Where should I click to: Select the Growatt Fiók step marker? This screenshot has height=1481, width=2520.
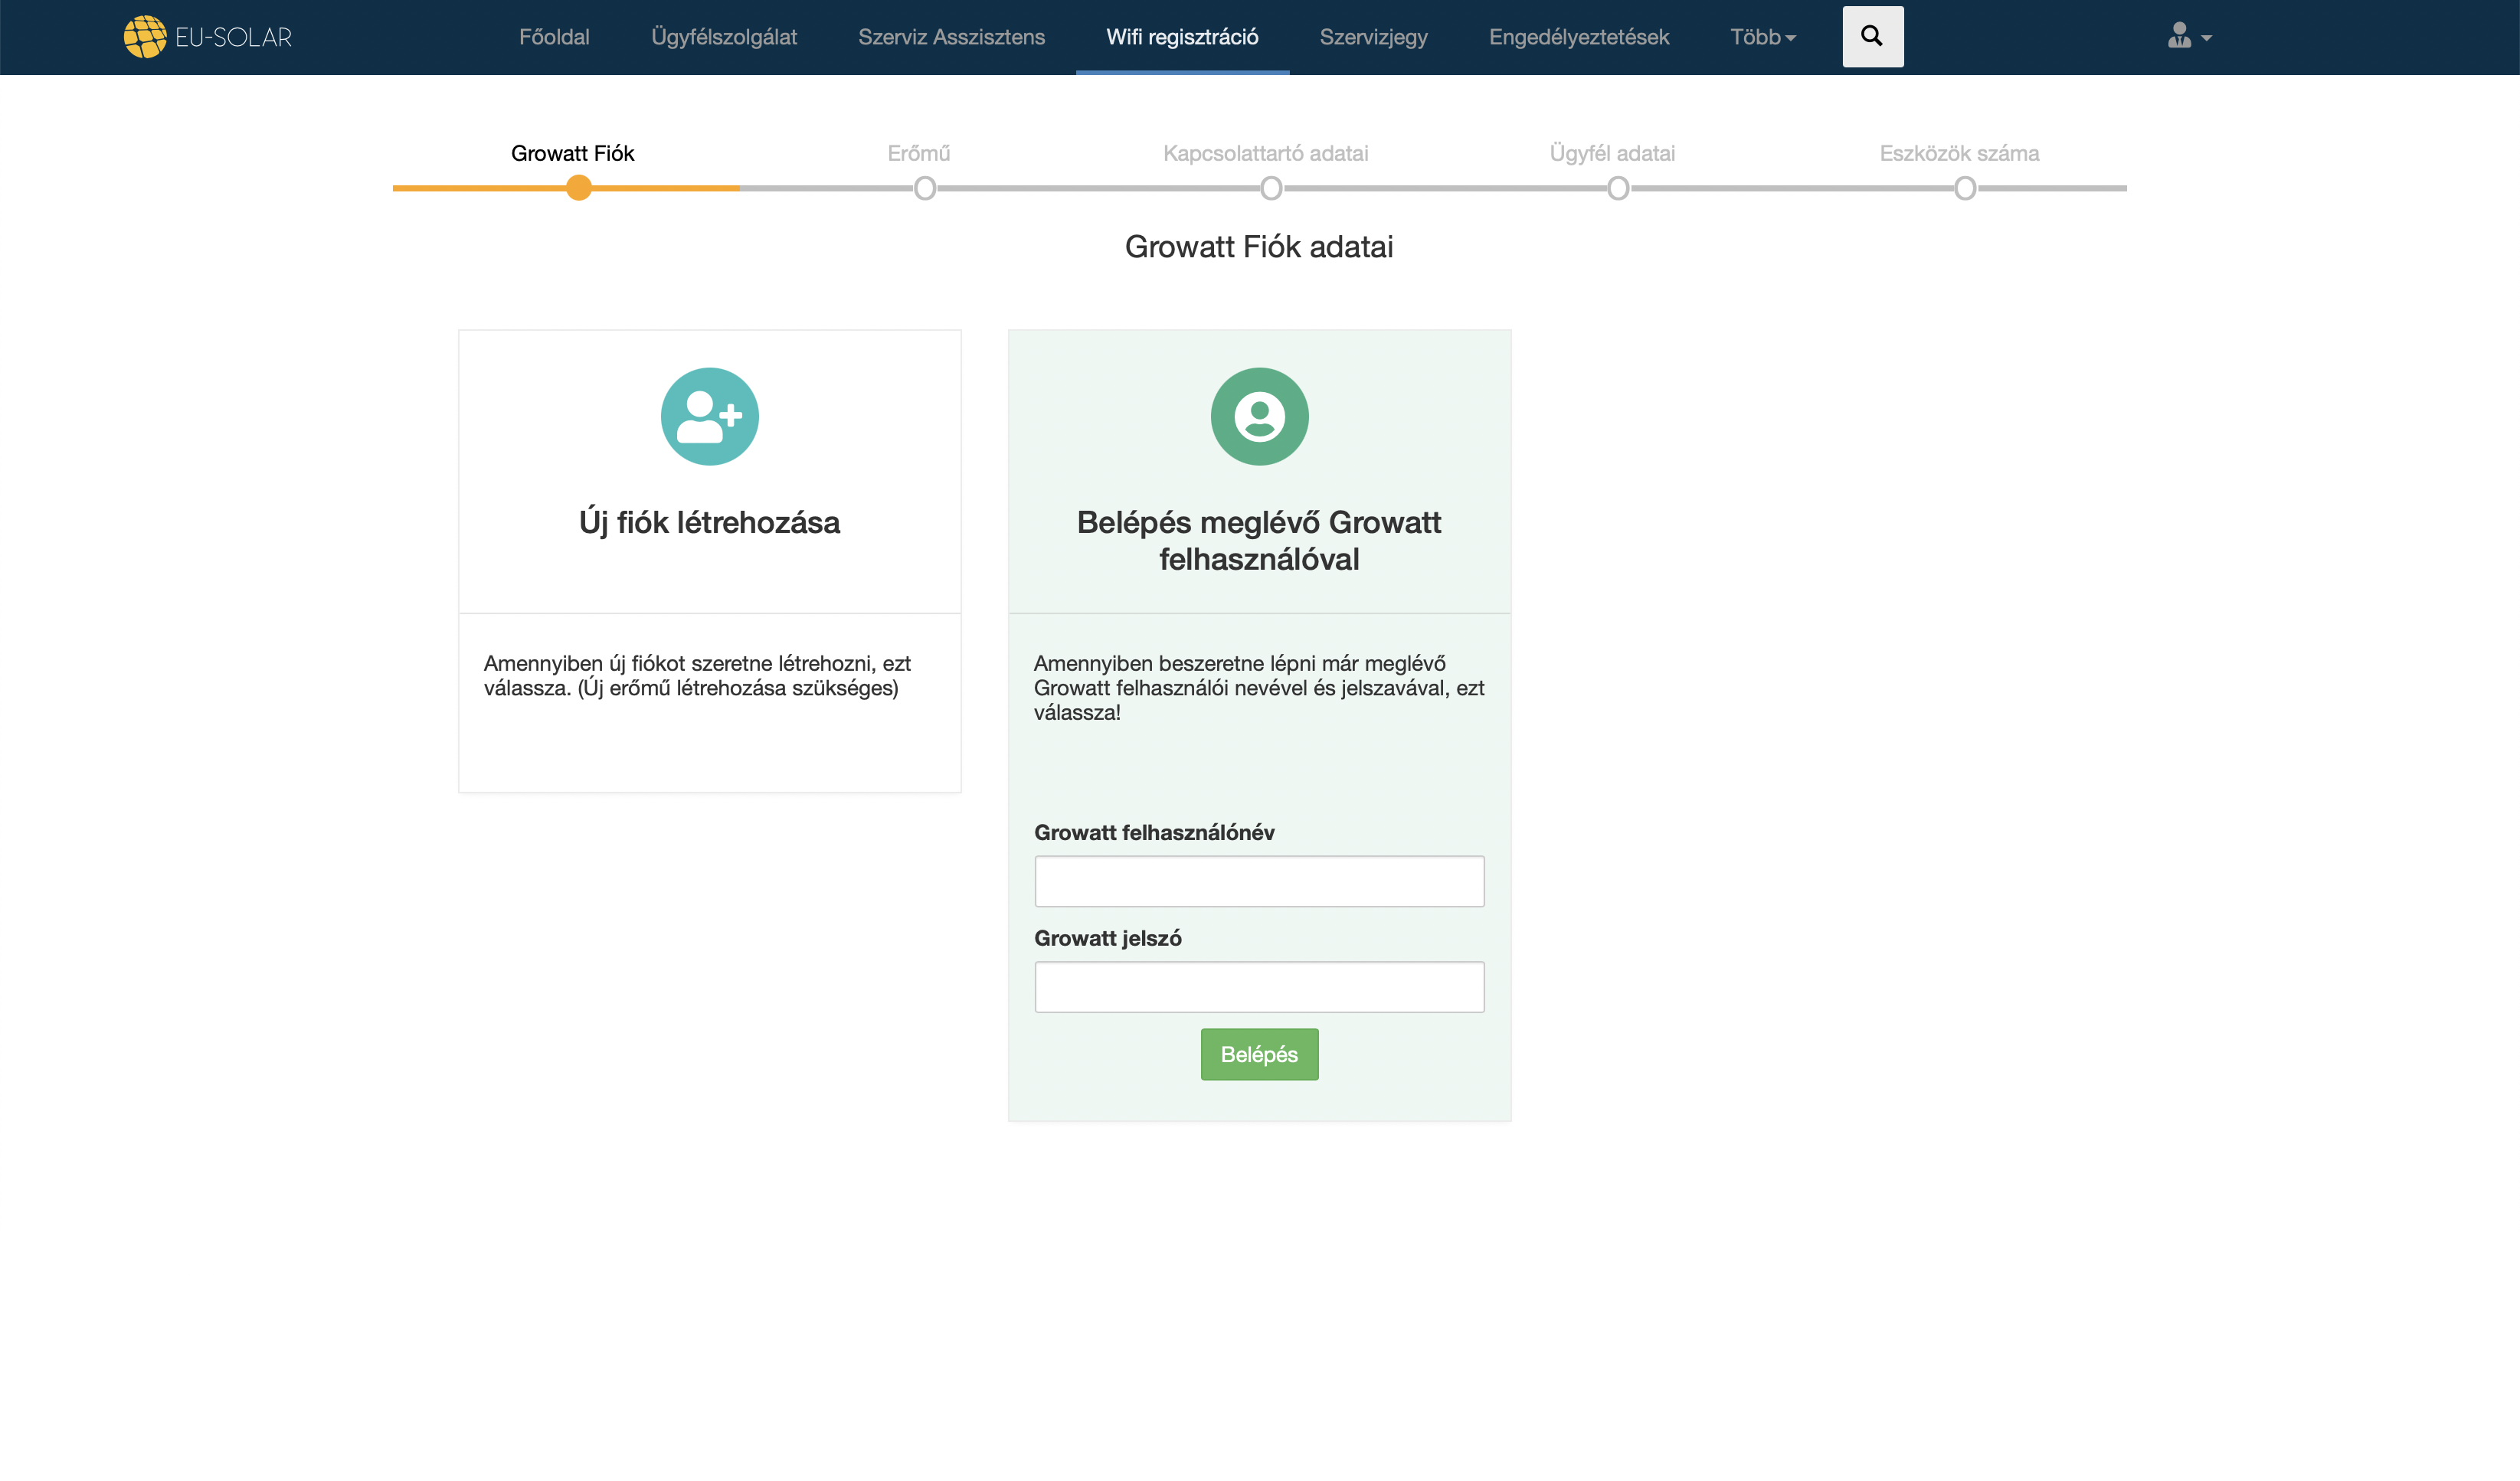click(x=578, y=188)
